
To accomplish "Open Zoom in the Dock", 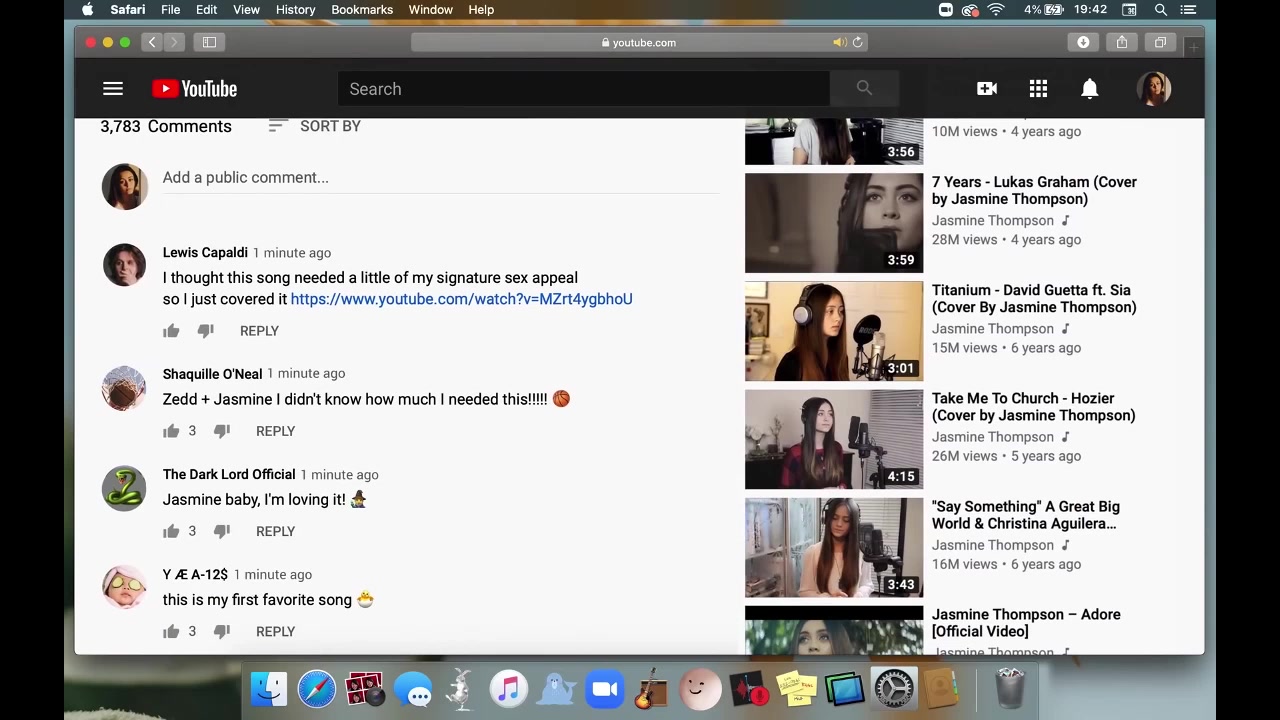I will pyautogui.click(x=604, y=689).
